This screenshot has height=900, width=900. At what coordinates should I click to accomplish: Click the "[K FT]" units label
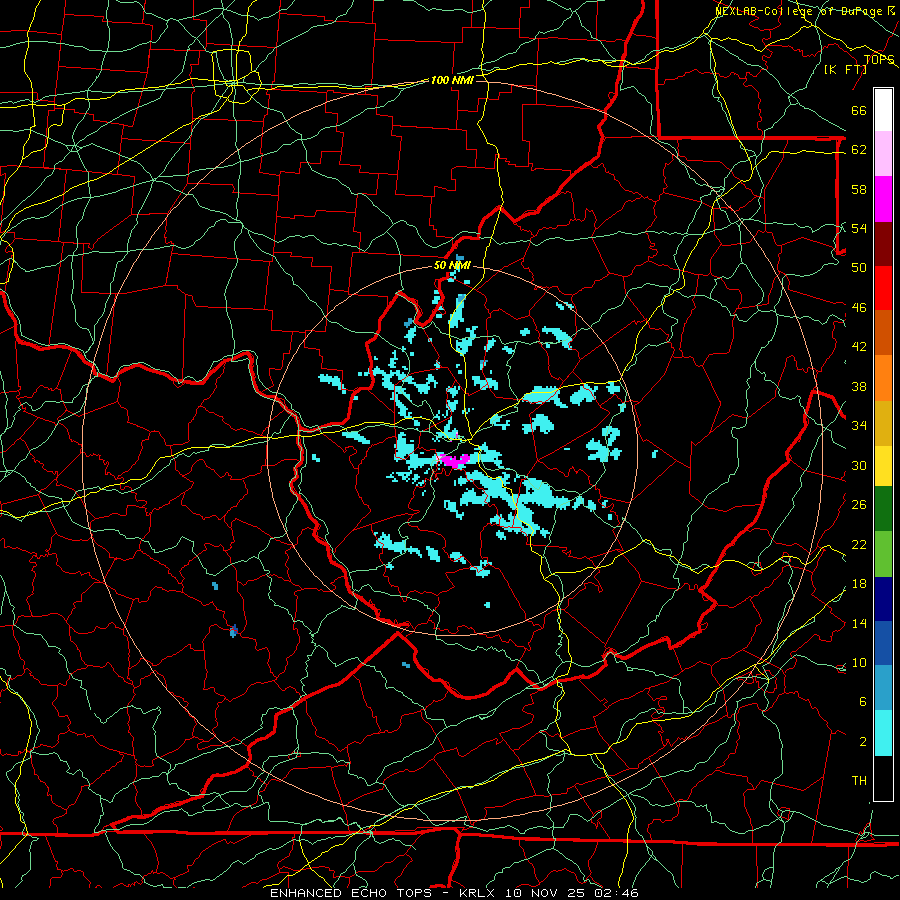(845, 70)
